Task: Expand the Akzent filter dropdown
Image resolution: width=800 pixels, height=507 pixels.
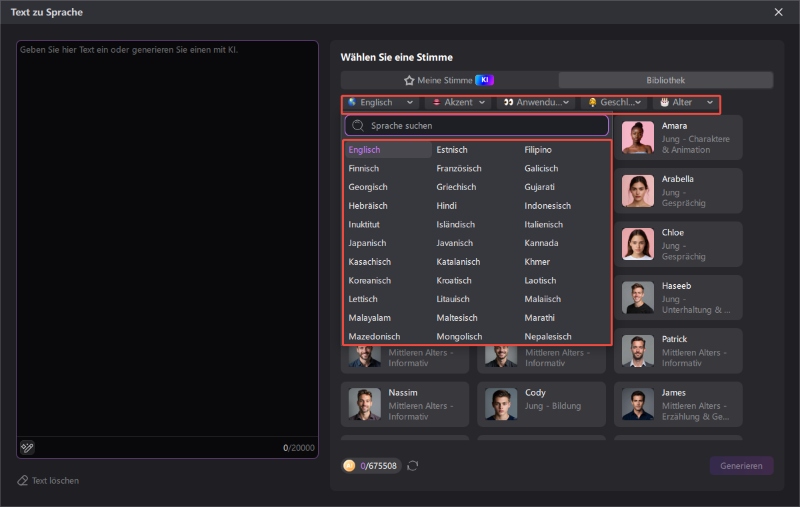Action: (458, 102)
